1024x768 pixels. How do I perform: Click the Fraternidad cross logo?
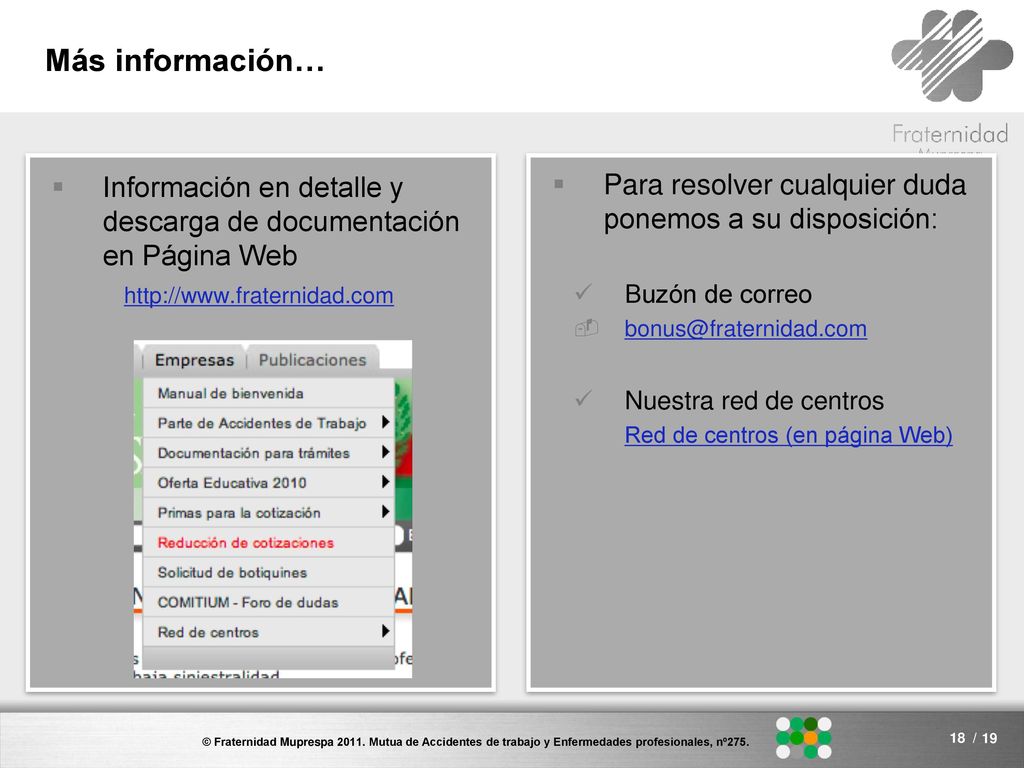coord(952,56)
